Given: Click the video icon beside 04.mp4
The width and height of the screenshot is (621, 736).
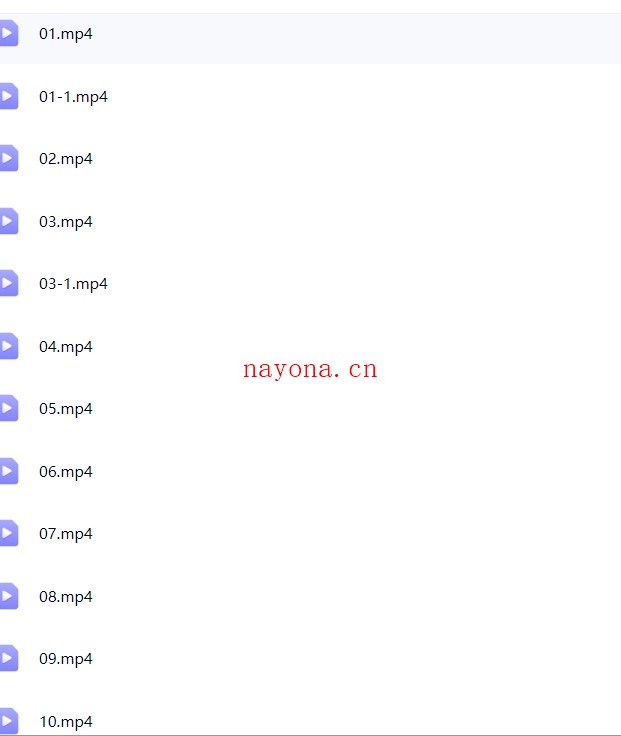Looking at the screenshot, I should pyautogui.click(x=9, y=346).
